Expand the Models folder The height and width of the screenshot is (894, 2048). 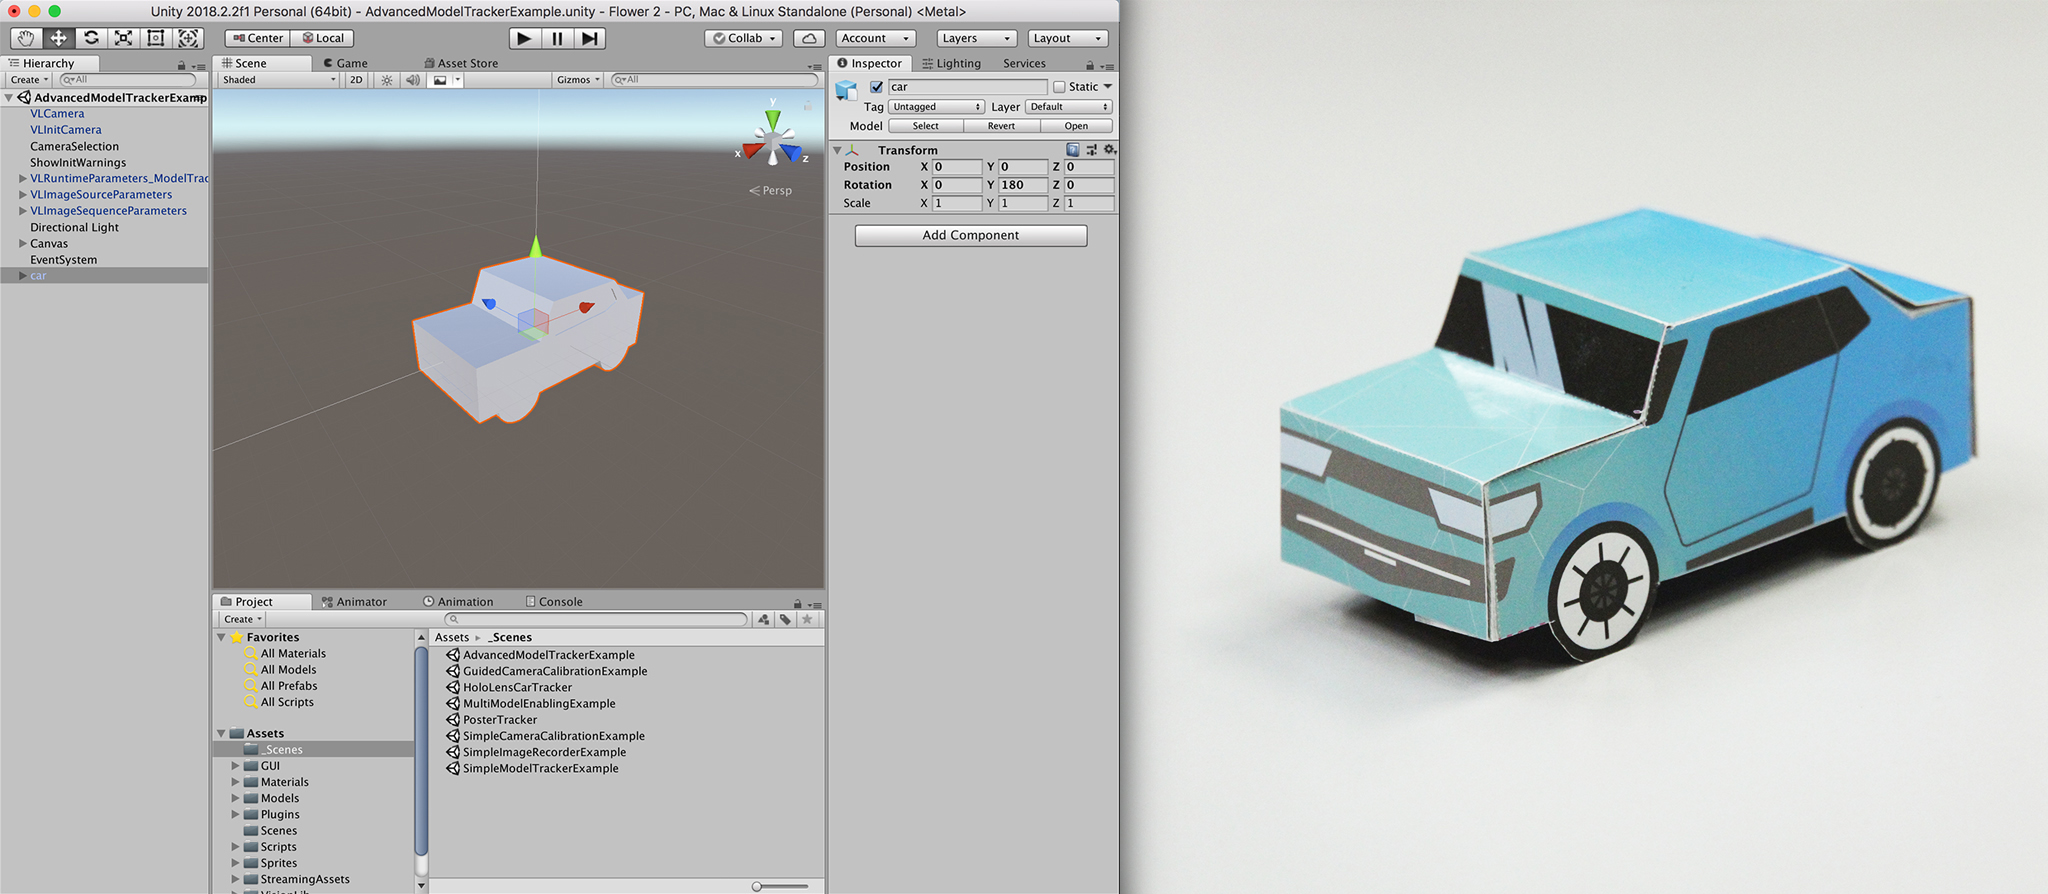click(x=236, y=798)
